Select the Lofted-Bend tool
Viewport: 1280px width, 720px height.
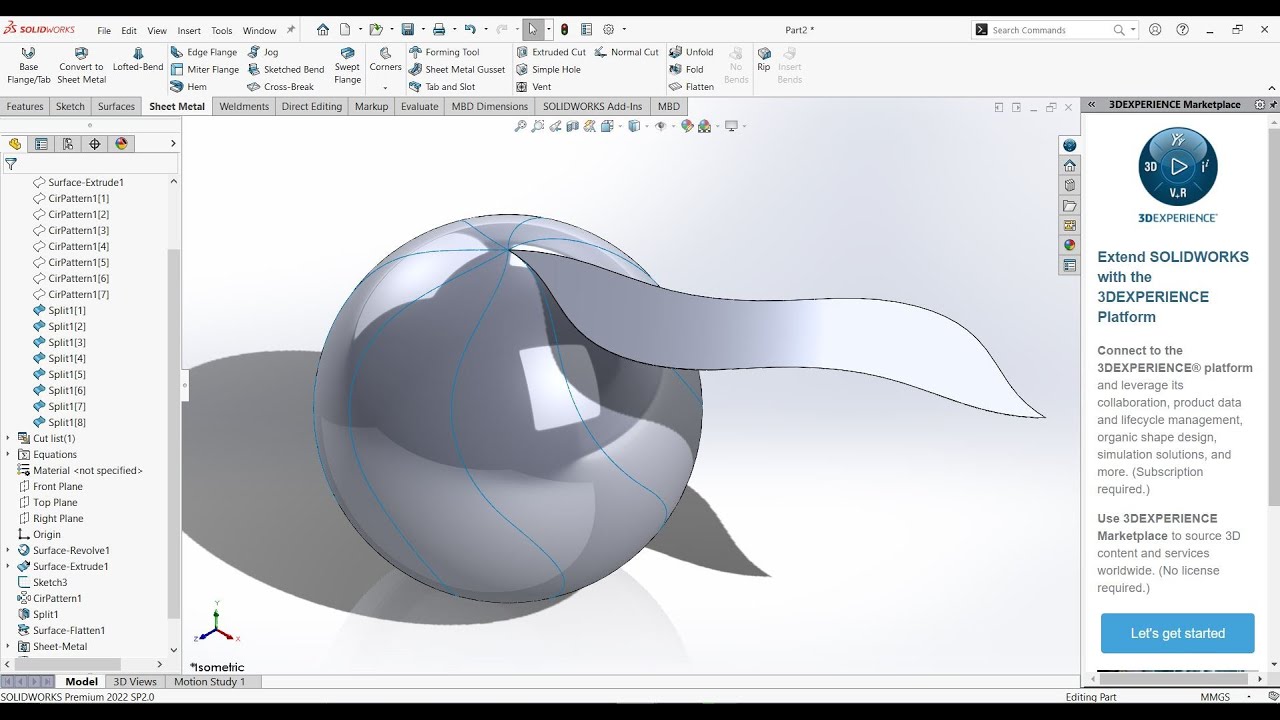coord(138,60)
